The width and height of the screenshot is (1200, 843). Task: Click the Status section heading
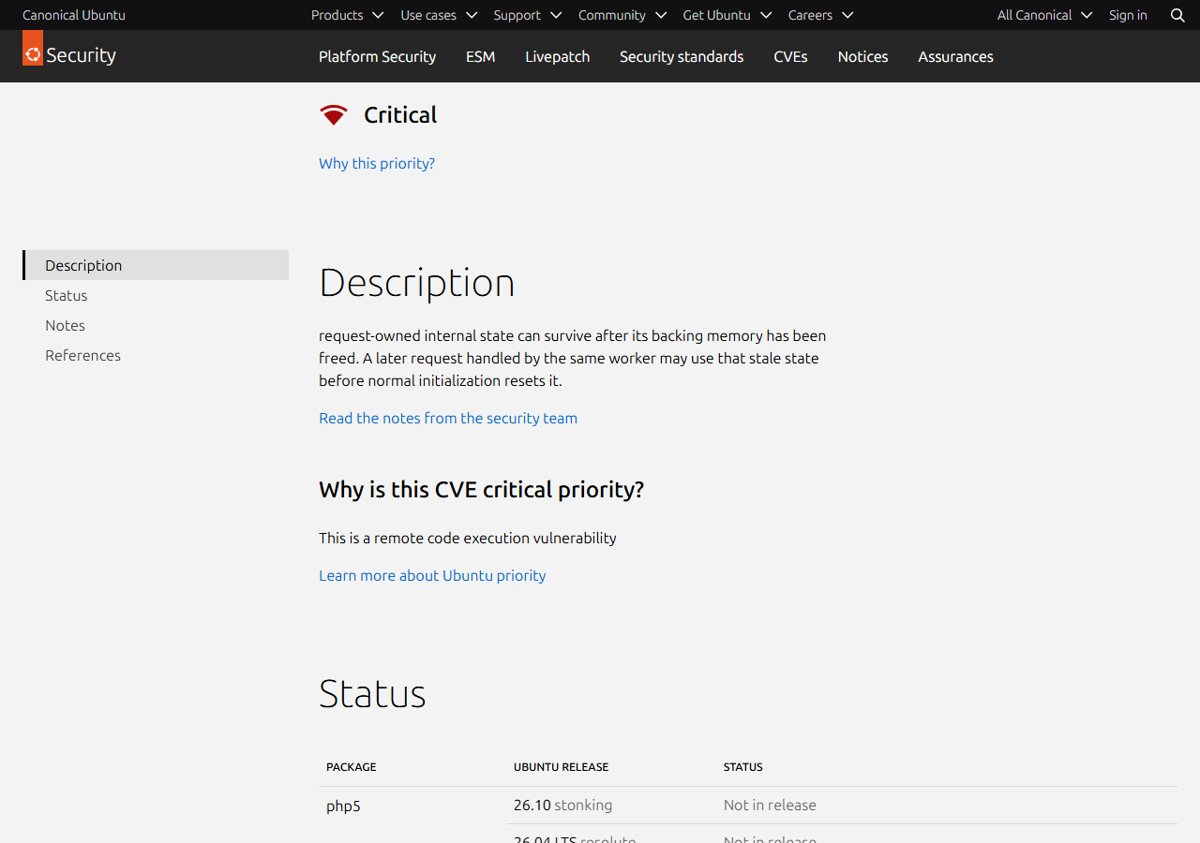pos(372,693)
